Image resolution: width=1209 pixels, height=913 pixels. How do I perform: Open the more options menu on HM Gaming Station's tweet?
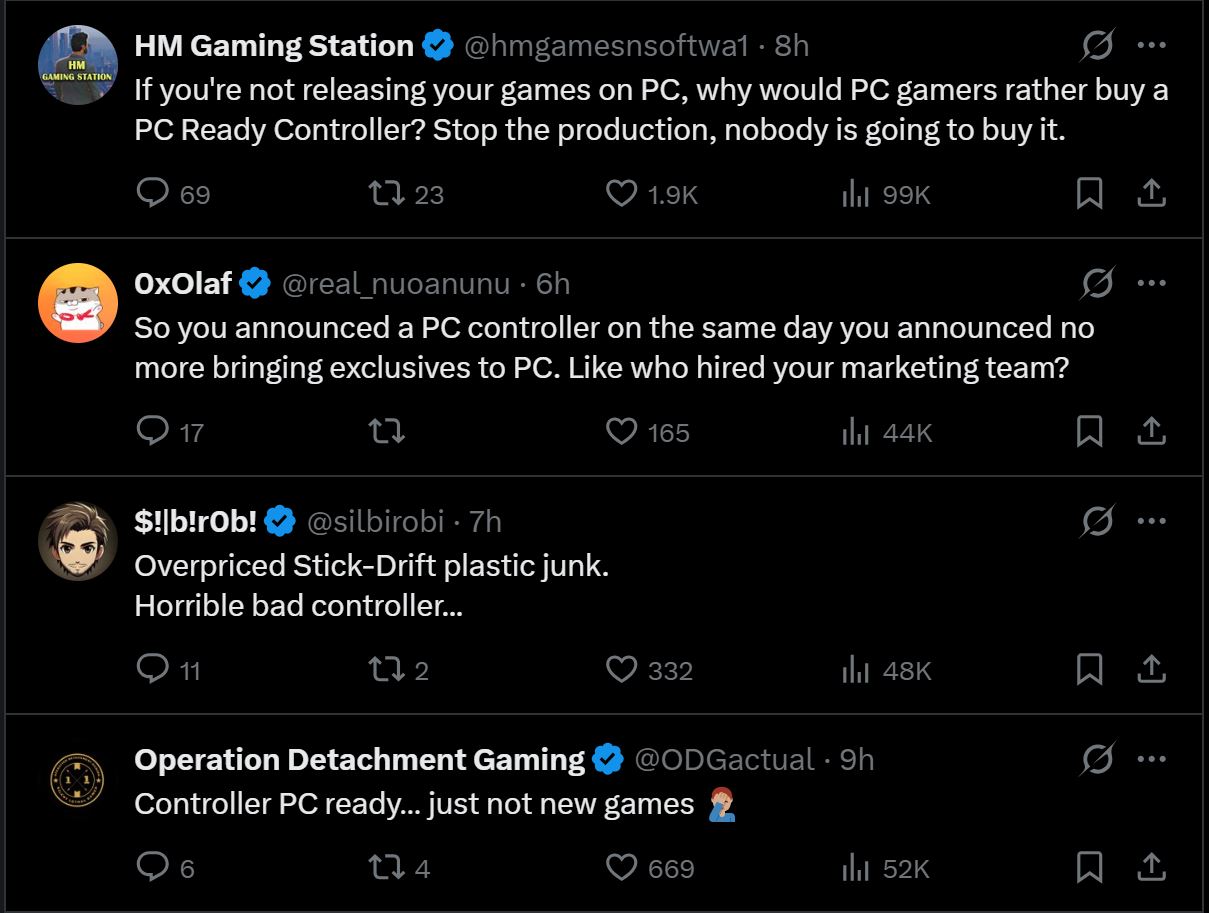point(1151,45)
